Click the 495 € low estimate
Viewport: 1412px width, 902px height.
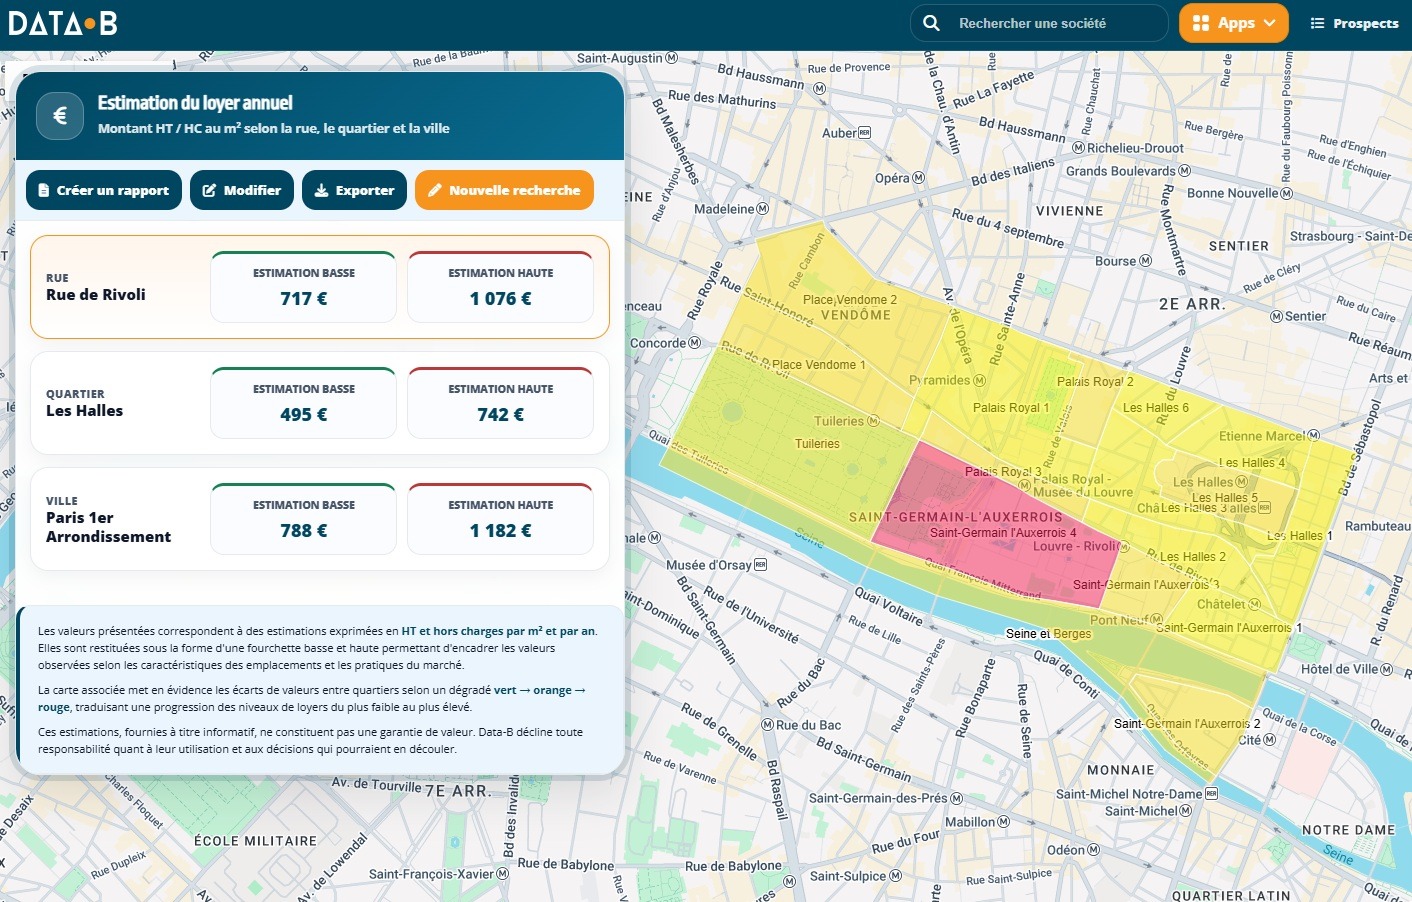coord(304,414)
